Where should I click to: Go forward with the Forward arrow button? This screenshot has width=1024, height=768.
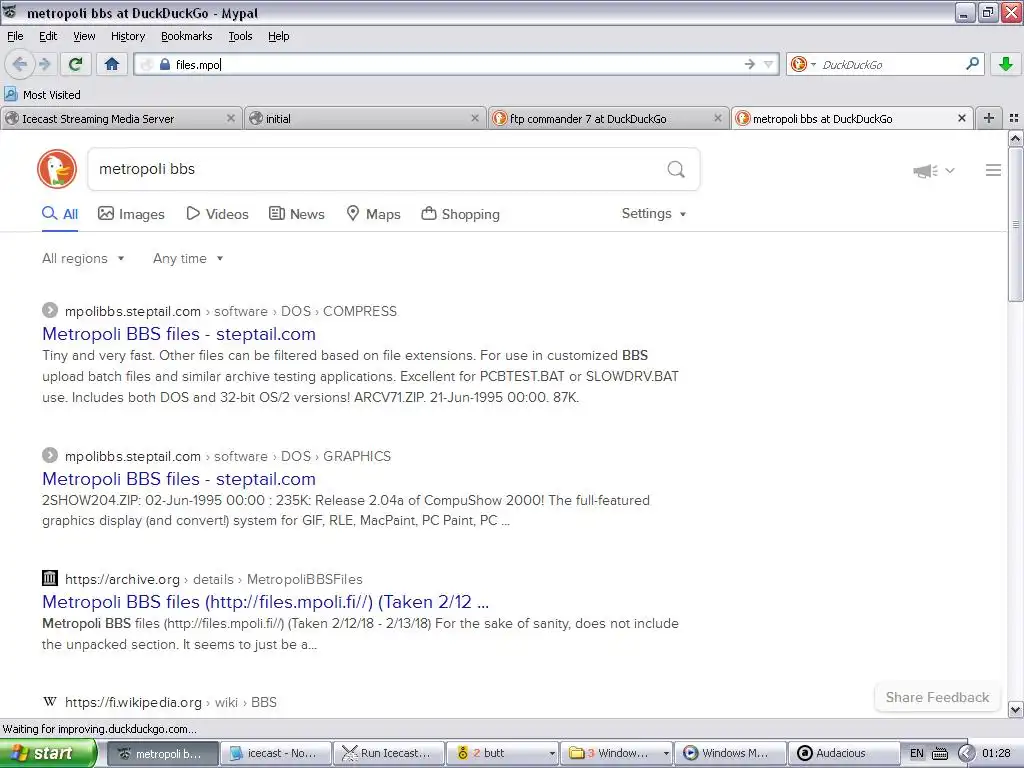pos(44,64)
